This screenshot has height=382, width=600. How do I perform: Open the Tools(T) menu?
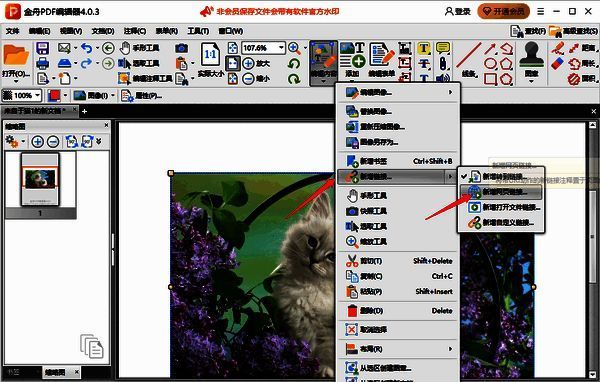(x=198, y=31)
